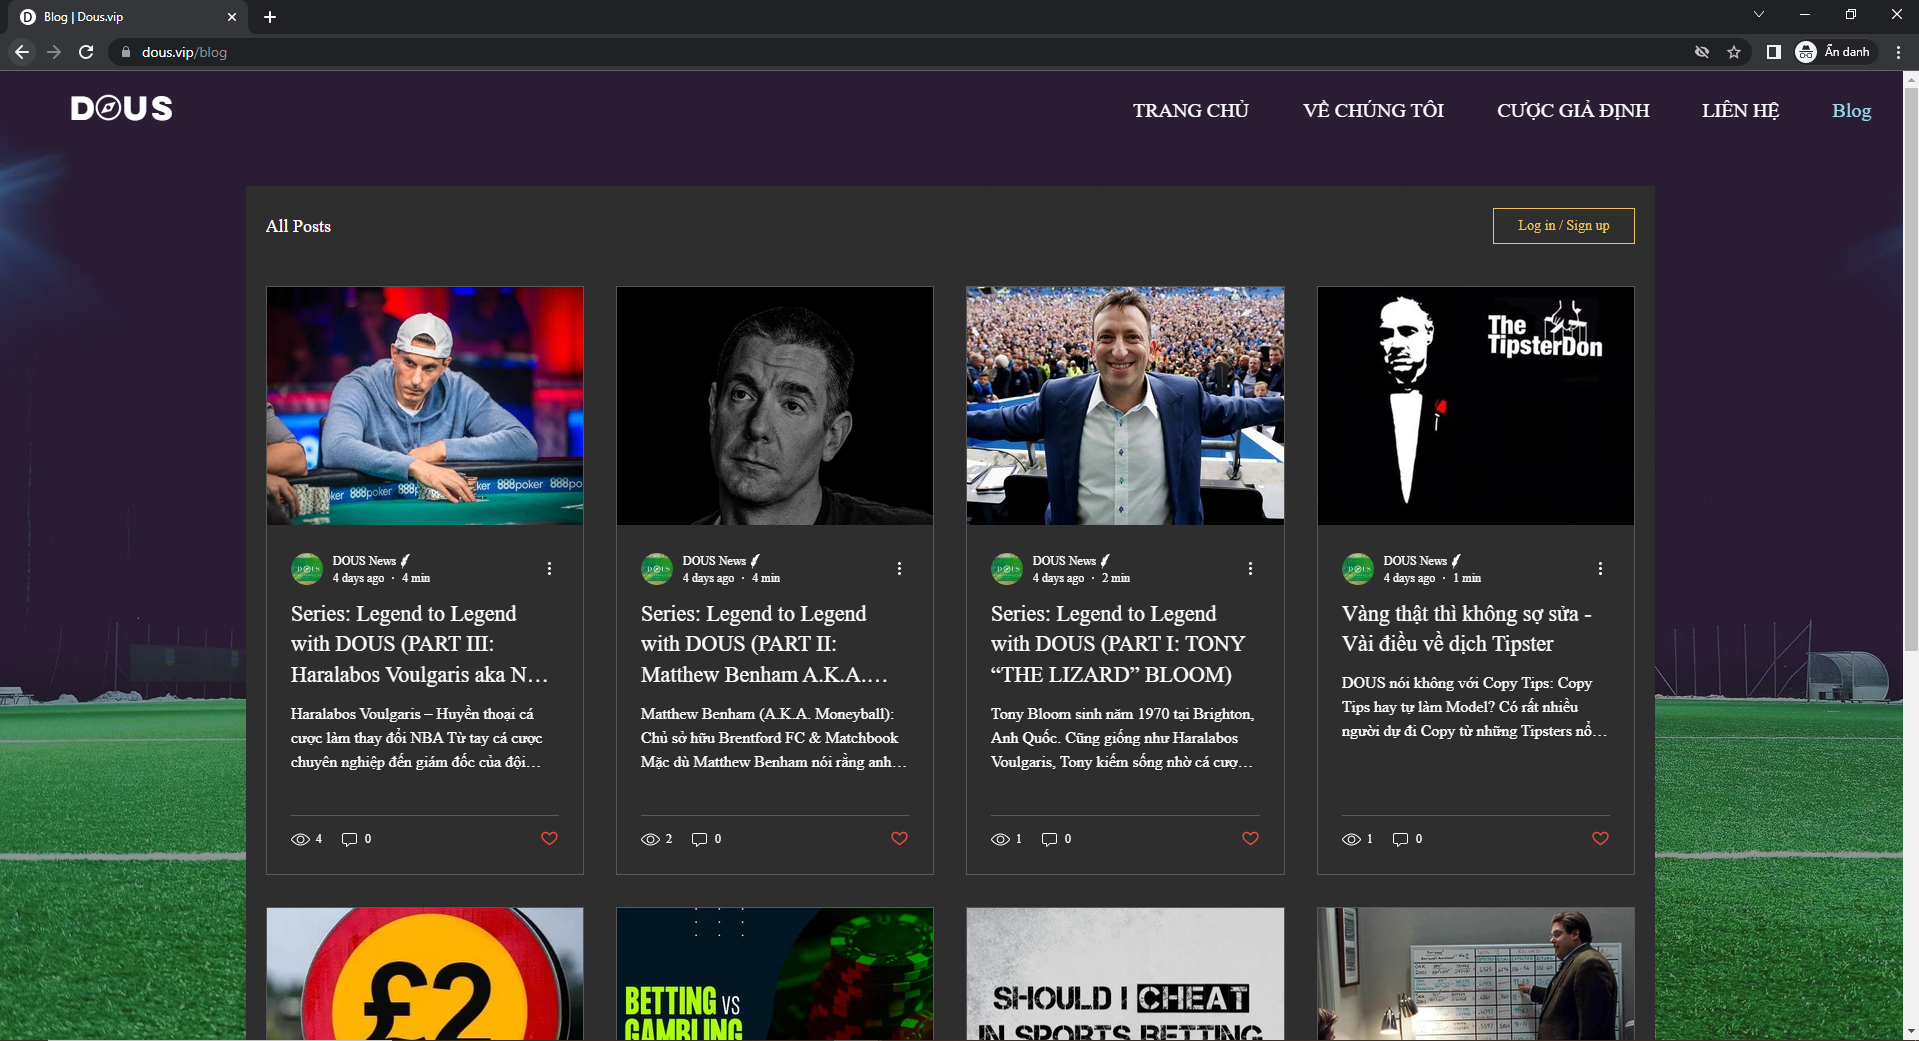Click the third-party cookie blocked eye icon
1919x1041 pixels.
click(x=1702, y=52)
